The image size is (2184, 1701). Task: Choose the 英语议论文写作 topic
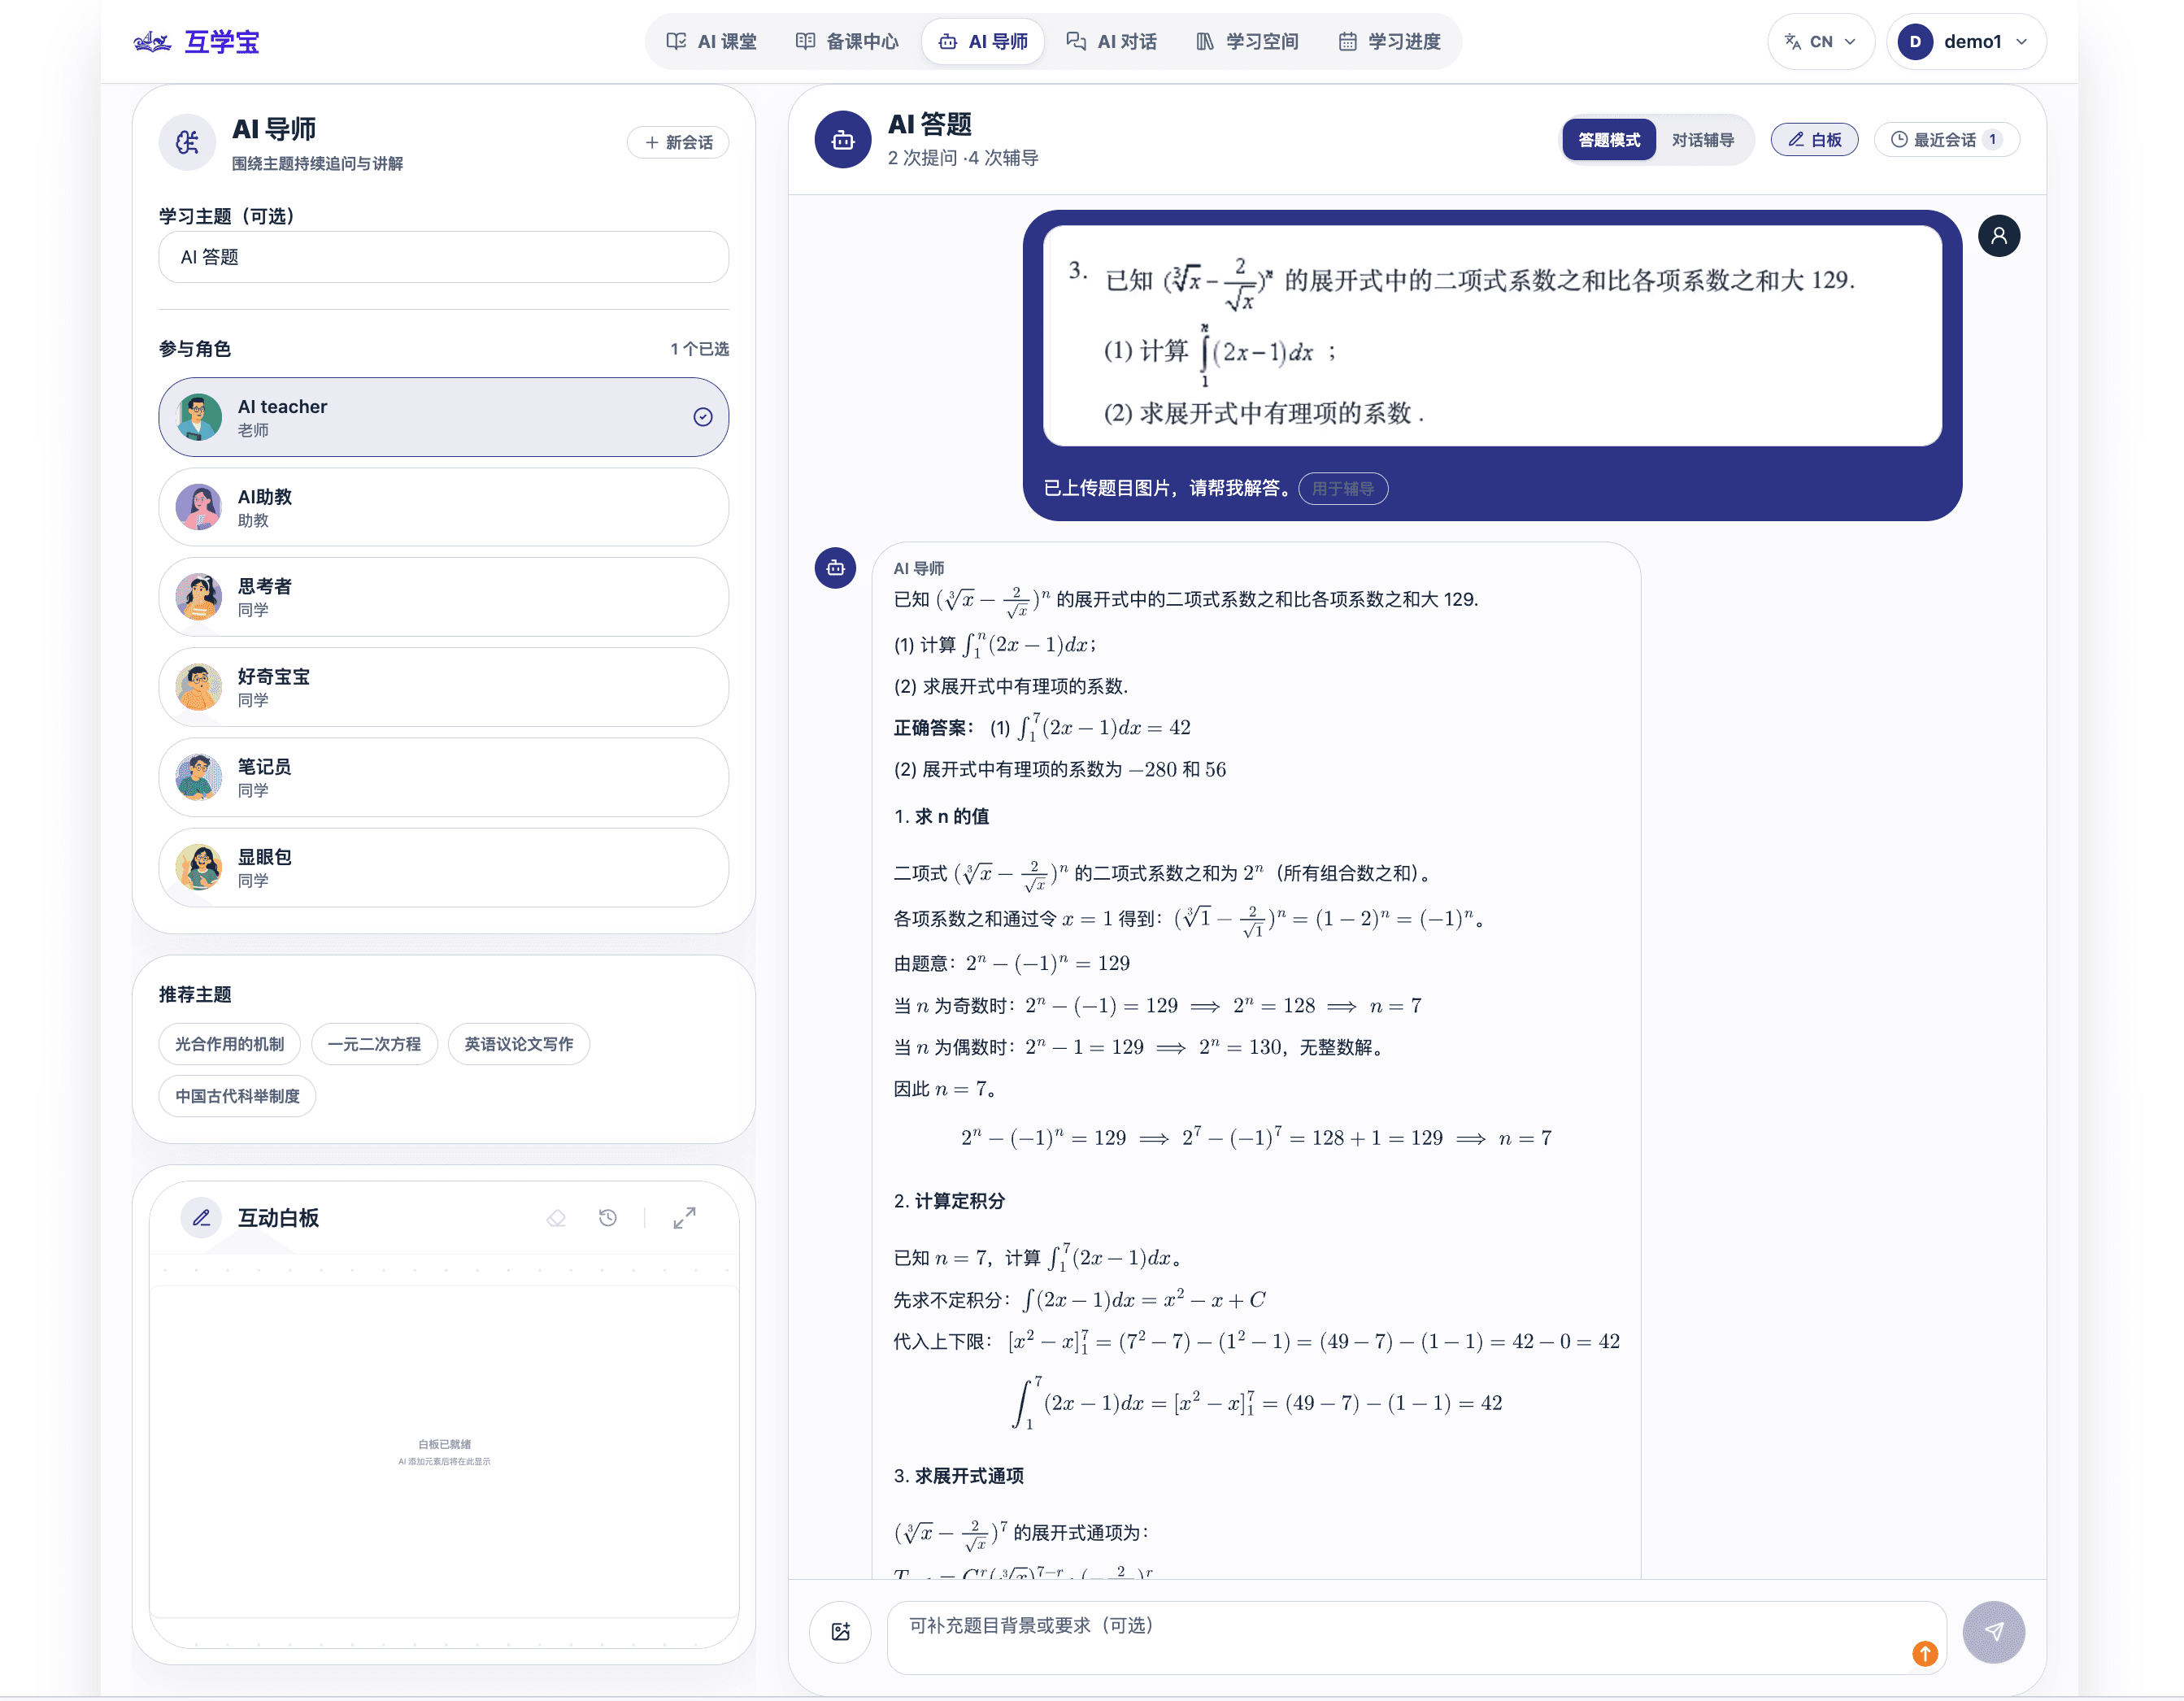click(x=519, y=1044)
